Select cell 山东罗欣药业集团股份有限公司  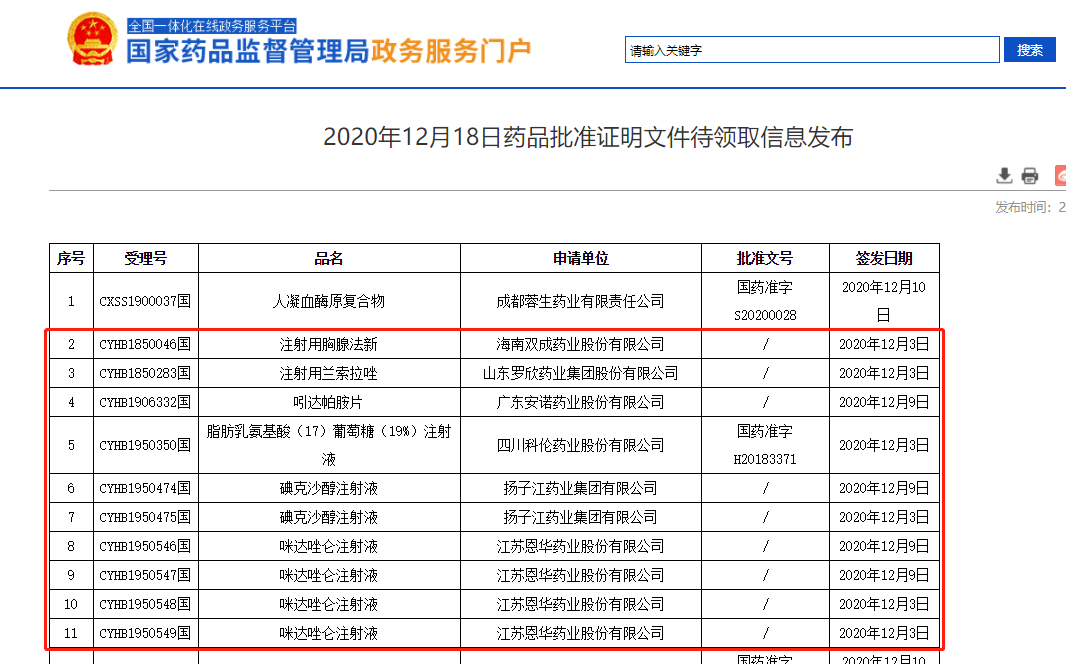coord(581,373)
